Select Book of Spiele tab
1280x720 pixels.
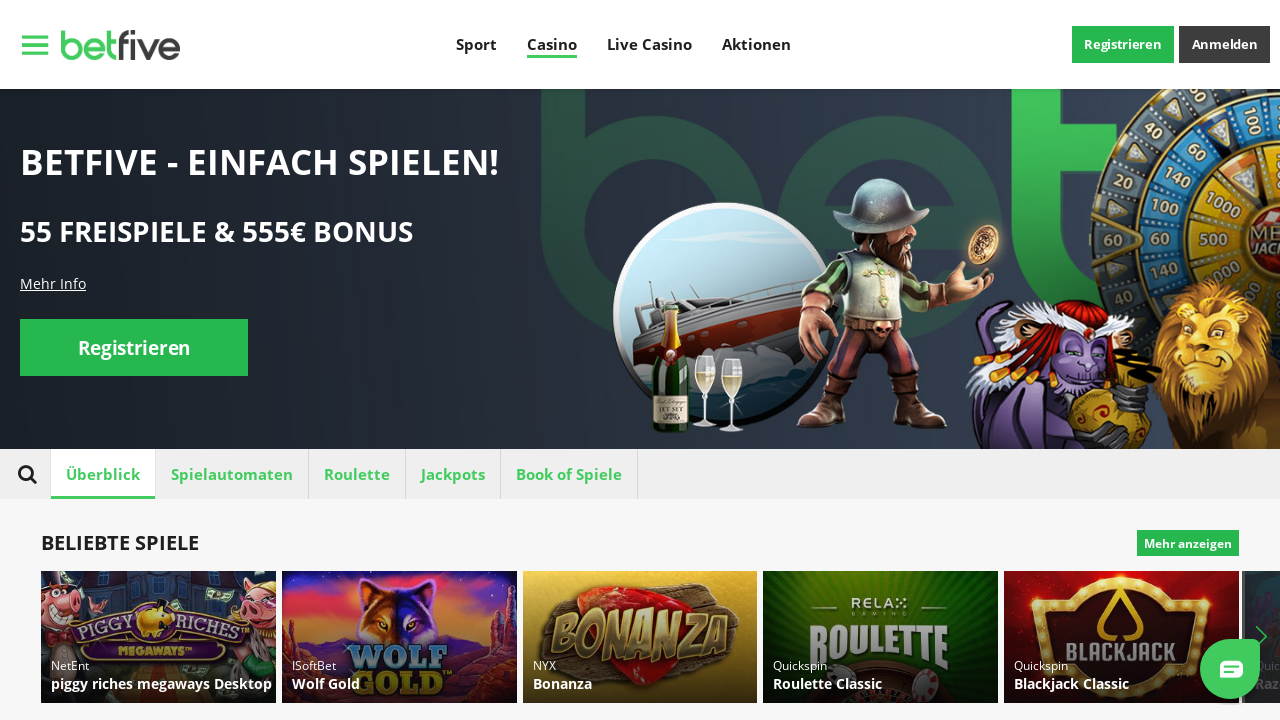point(569,474)
